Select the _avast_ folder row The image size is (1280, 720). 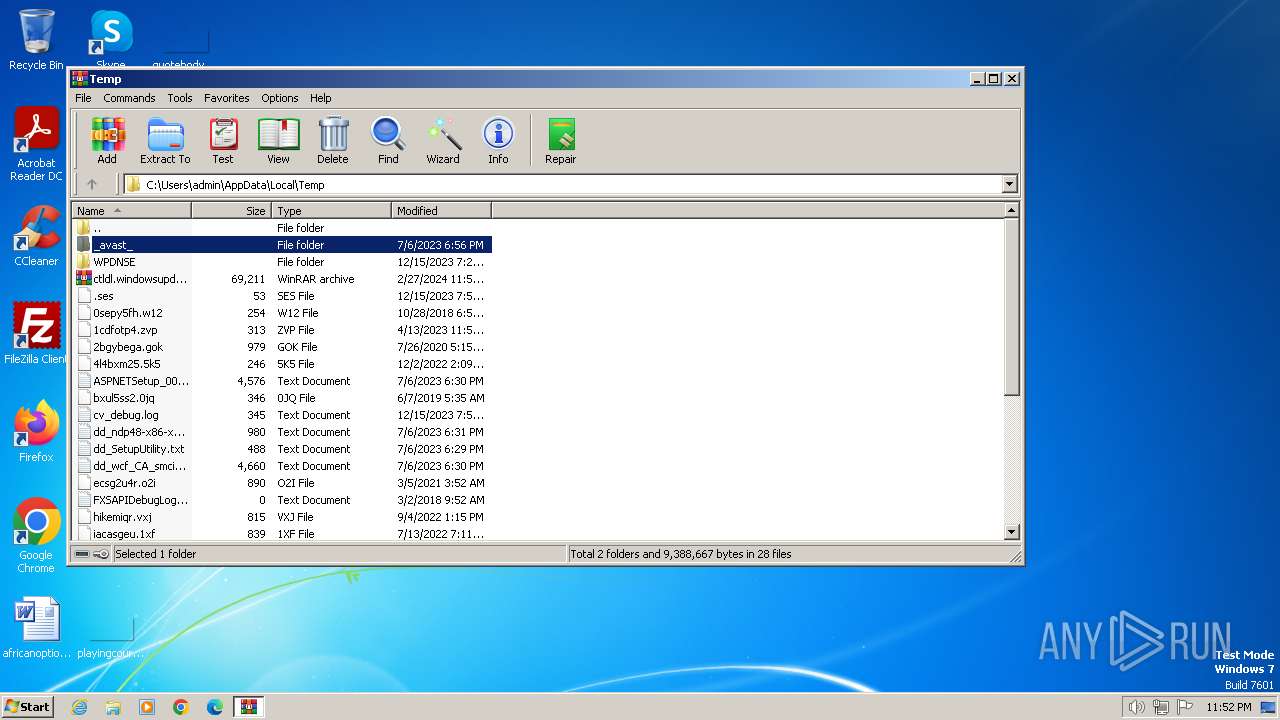(282, 245)
